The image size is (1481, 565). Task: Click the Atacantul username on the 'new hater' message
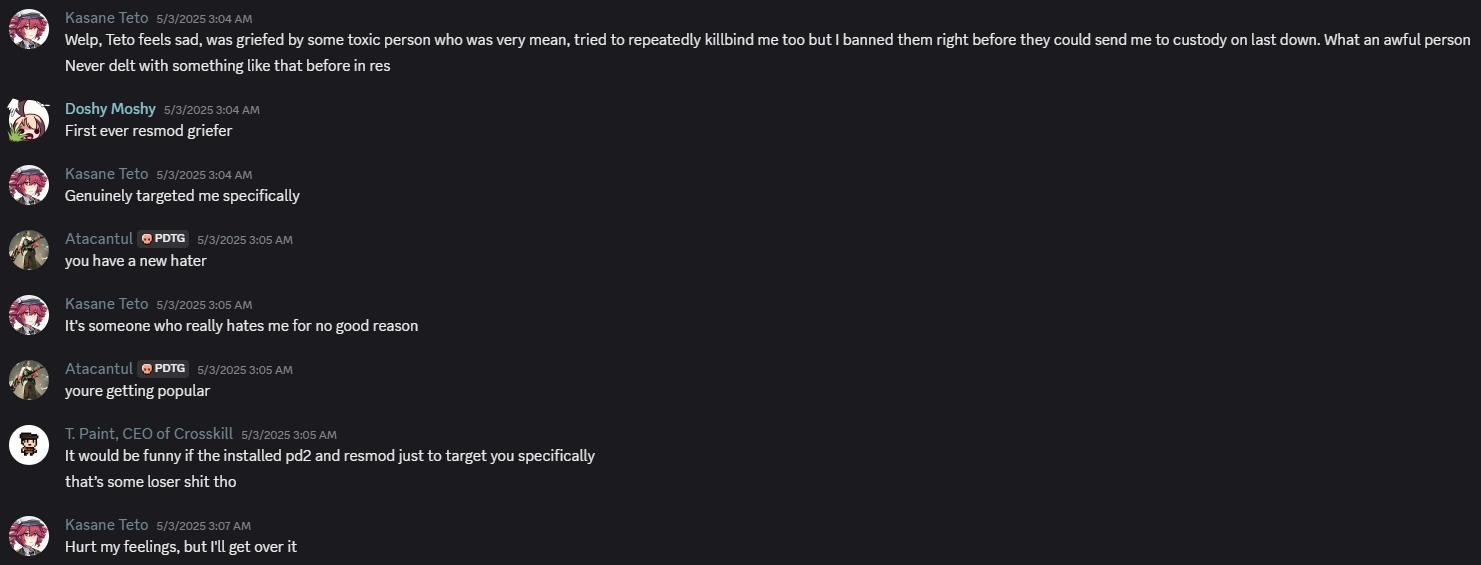99,239
